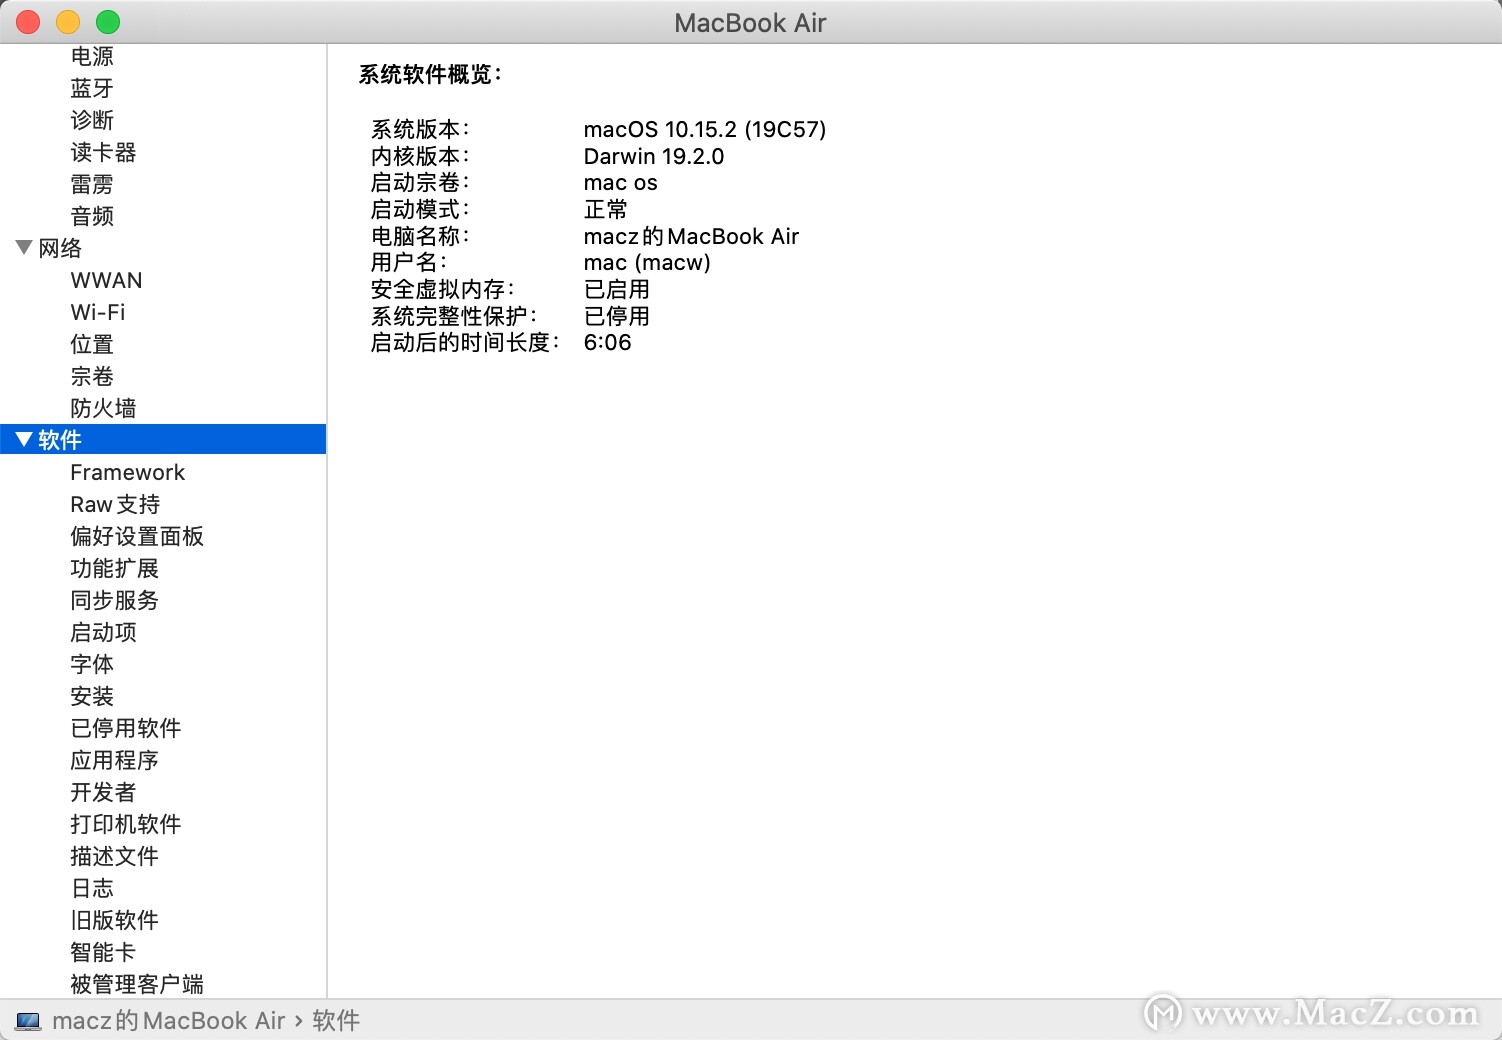The height and width of the screenshot is (1040, 1502).
Task: Collapse the 软件 section triangle
Action: [x=24, y=439]
